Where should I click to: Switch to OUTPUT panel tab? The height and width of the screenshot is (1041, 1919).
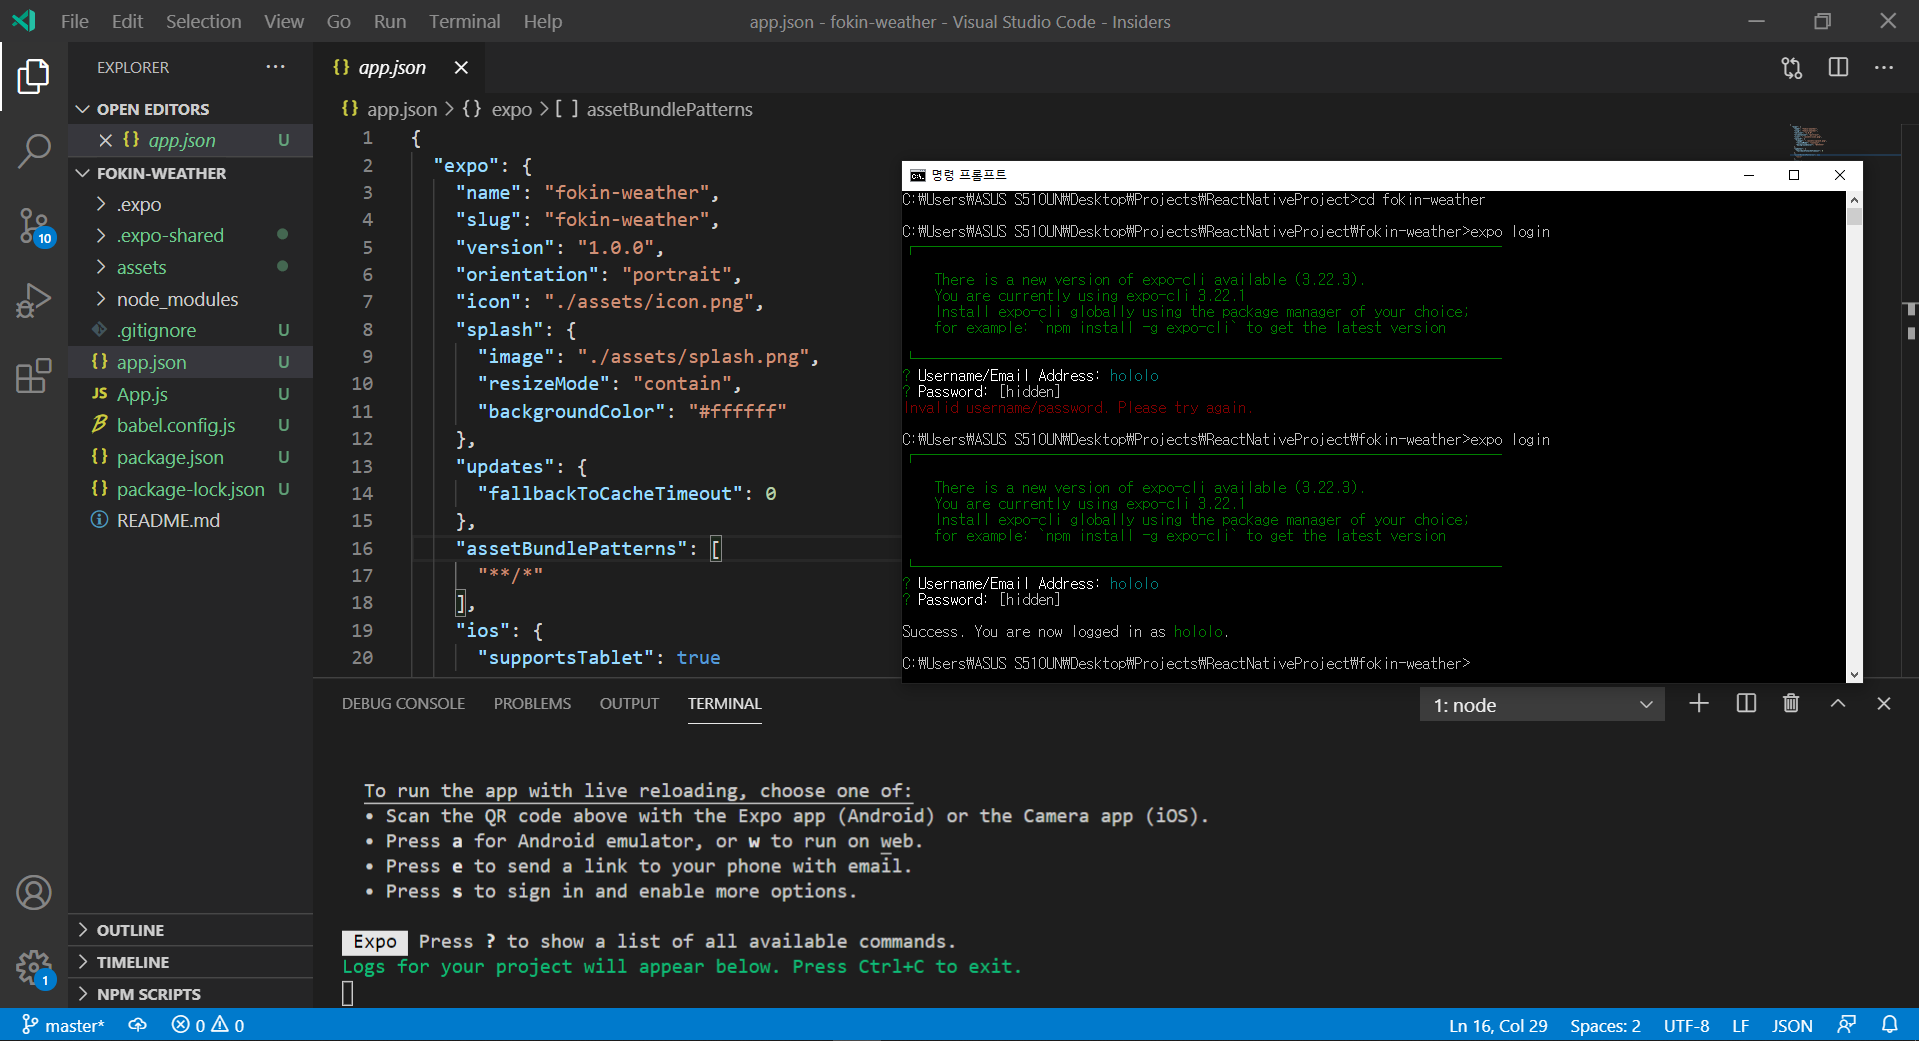point(629,703)
